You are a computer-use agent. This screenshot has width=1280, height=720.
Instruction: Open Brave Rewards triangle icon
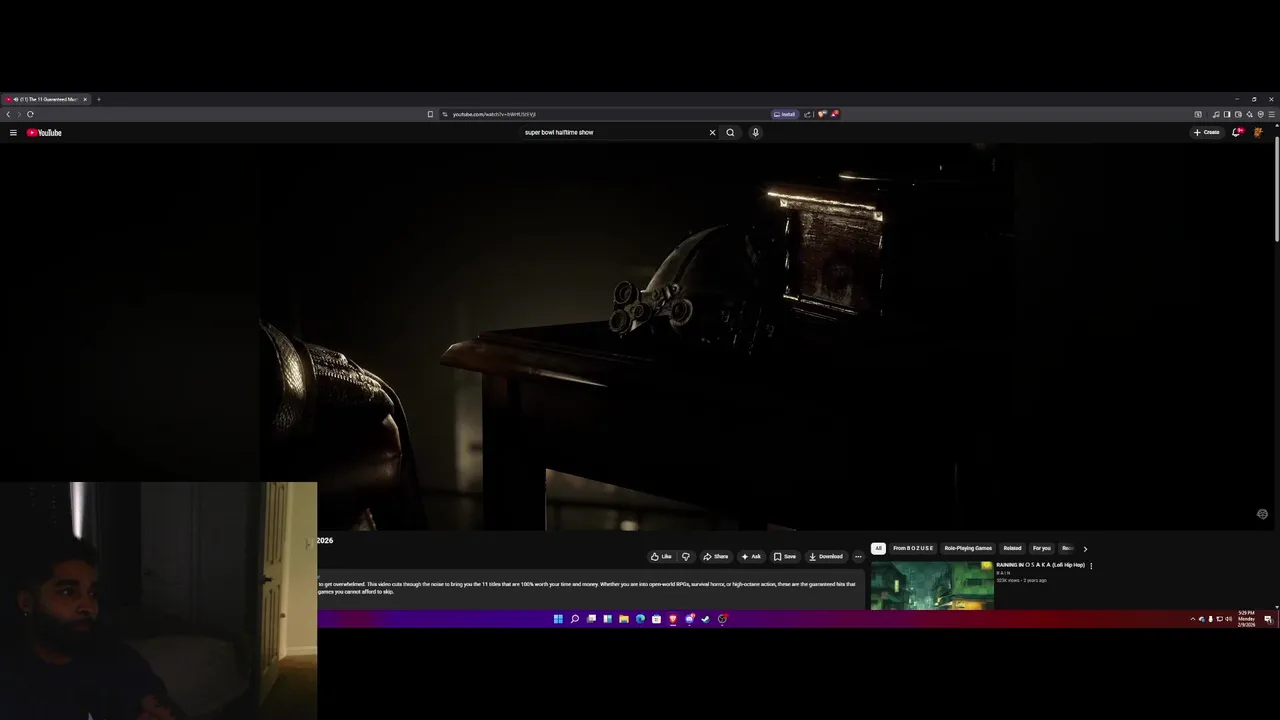[x=834, y=114]
